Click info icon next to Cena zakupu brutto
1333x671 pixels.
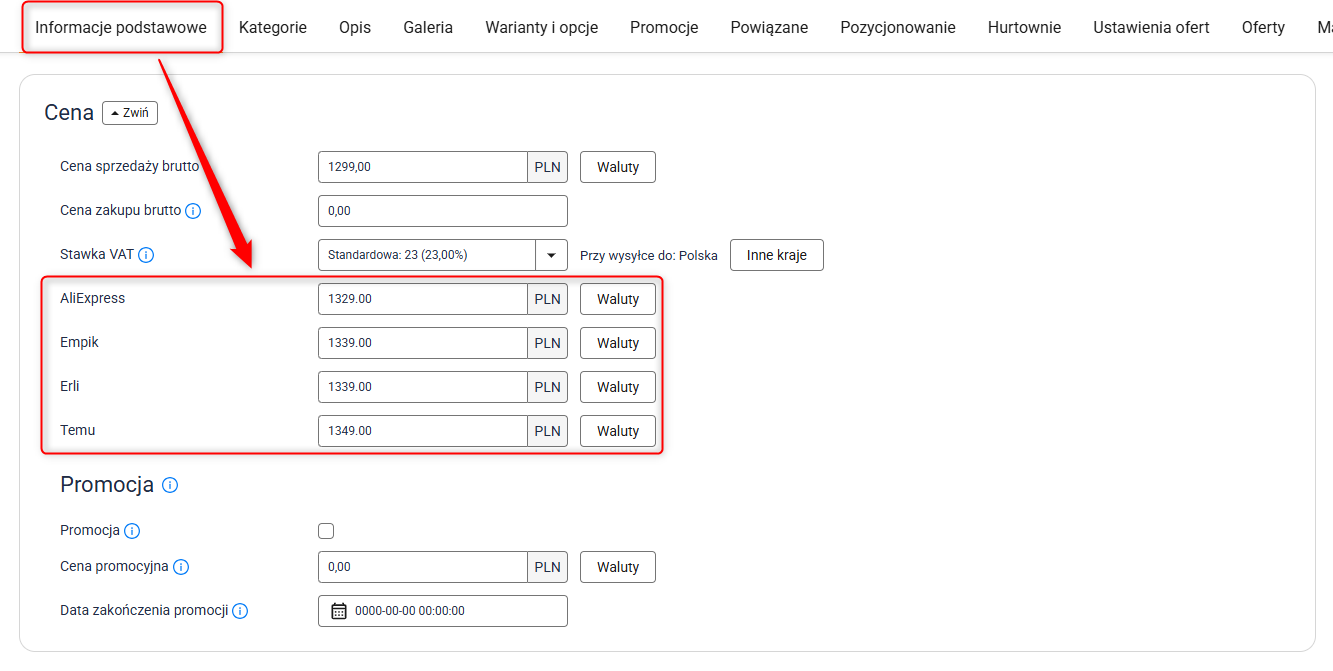tap(194, 211)
